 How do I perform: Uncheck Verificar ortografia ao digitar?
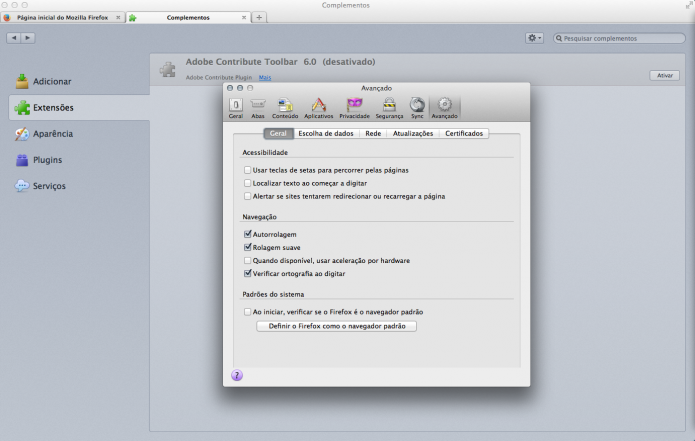[247, 273]
